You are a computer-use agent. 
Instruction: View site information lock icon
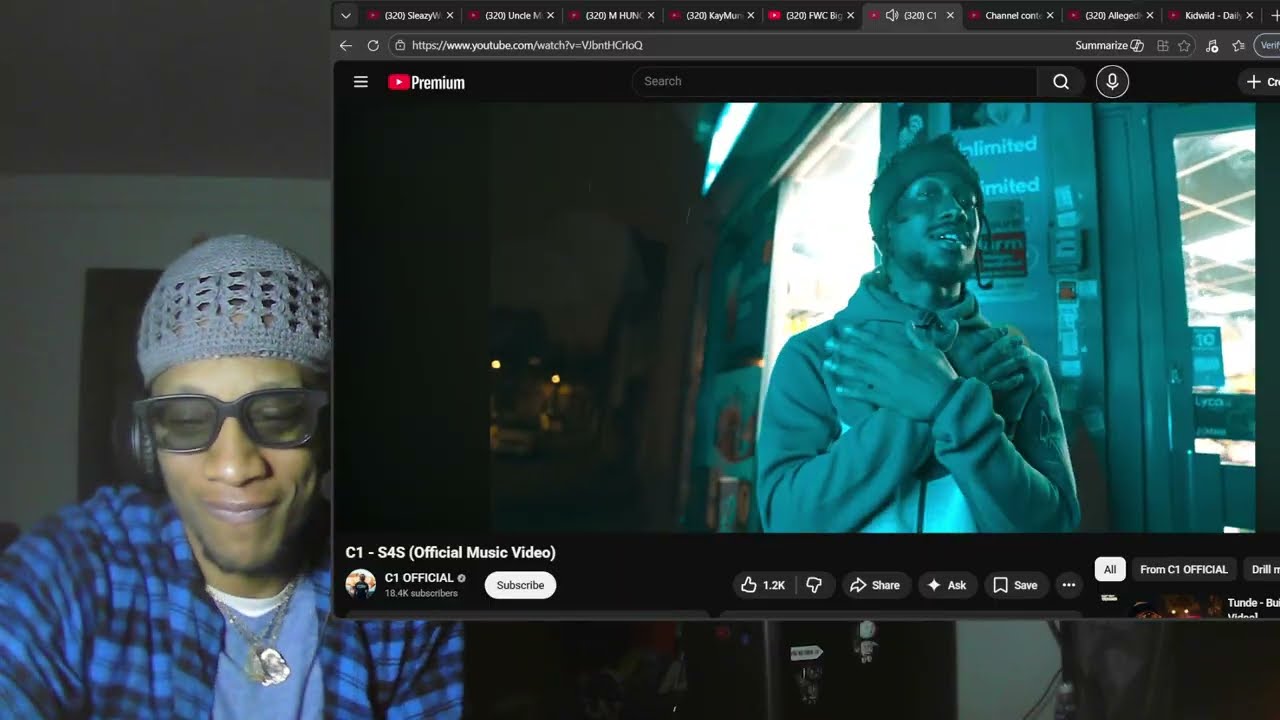click(399, 45)
